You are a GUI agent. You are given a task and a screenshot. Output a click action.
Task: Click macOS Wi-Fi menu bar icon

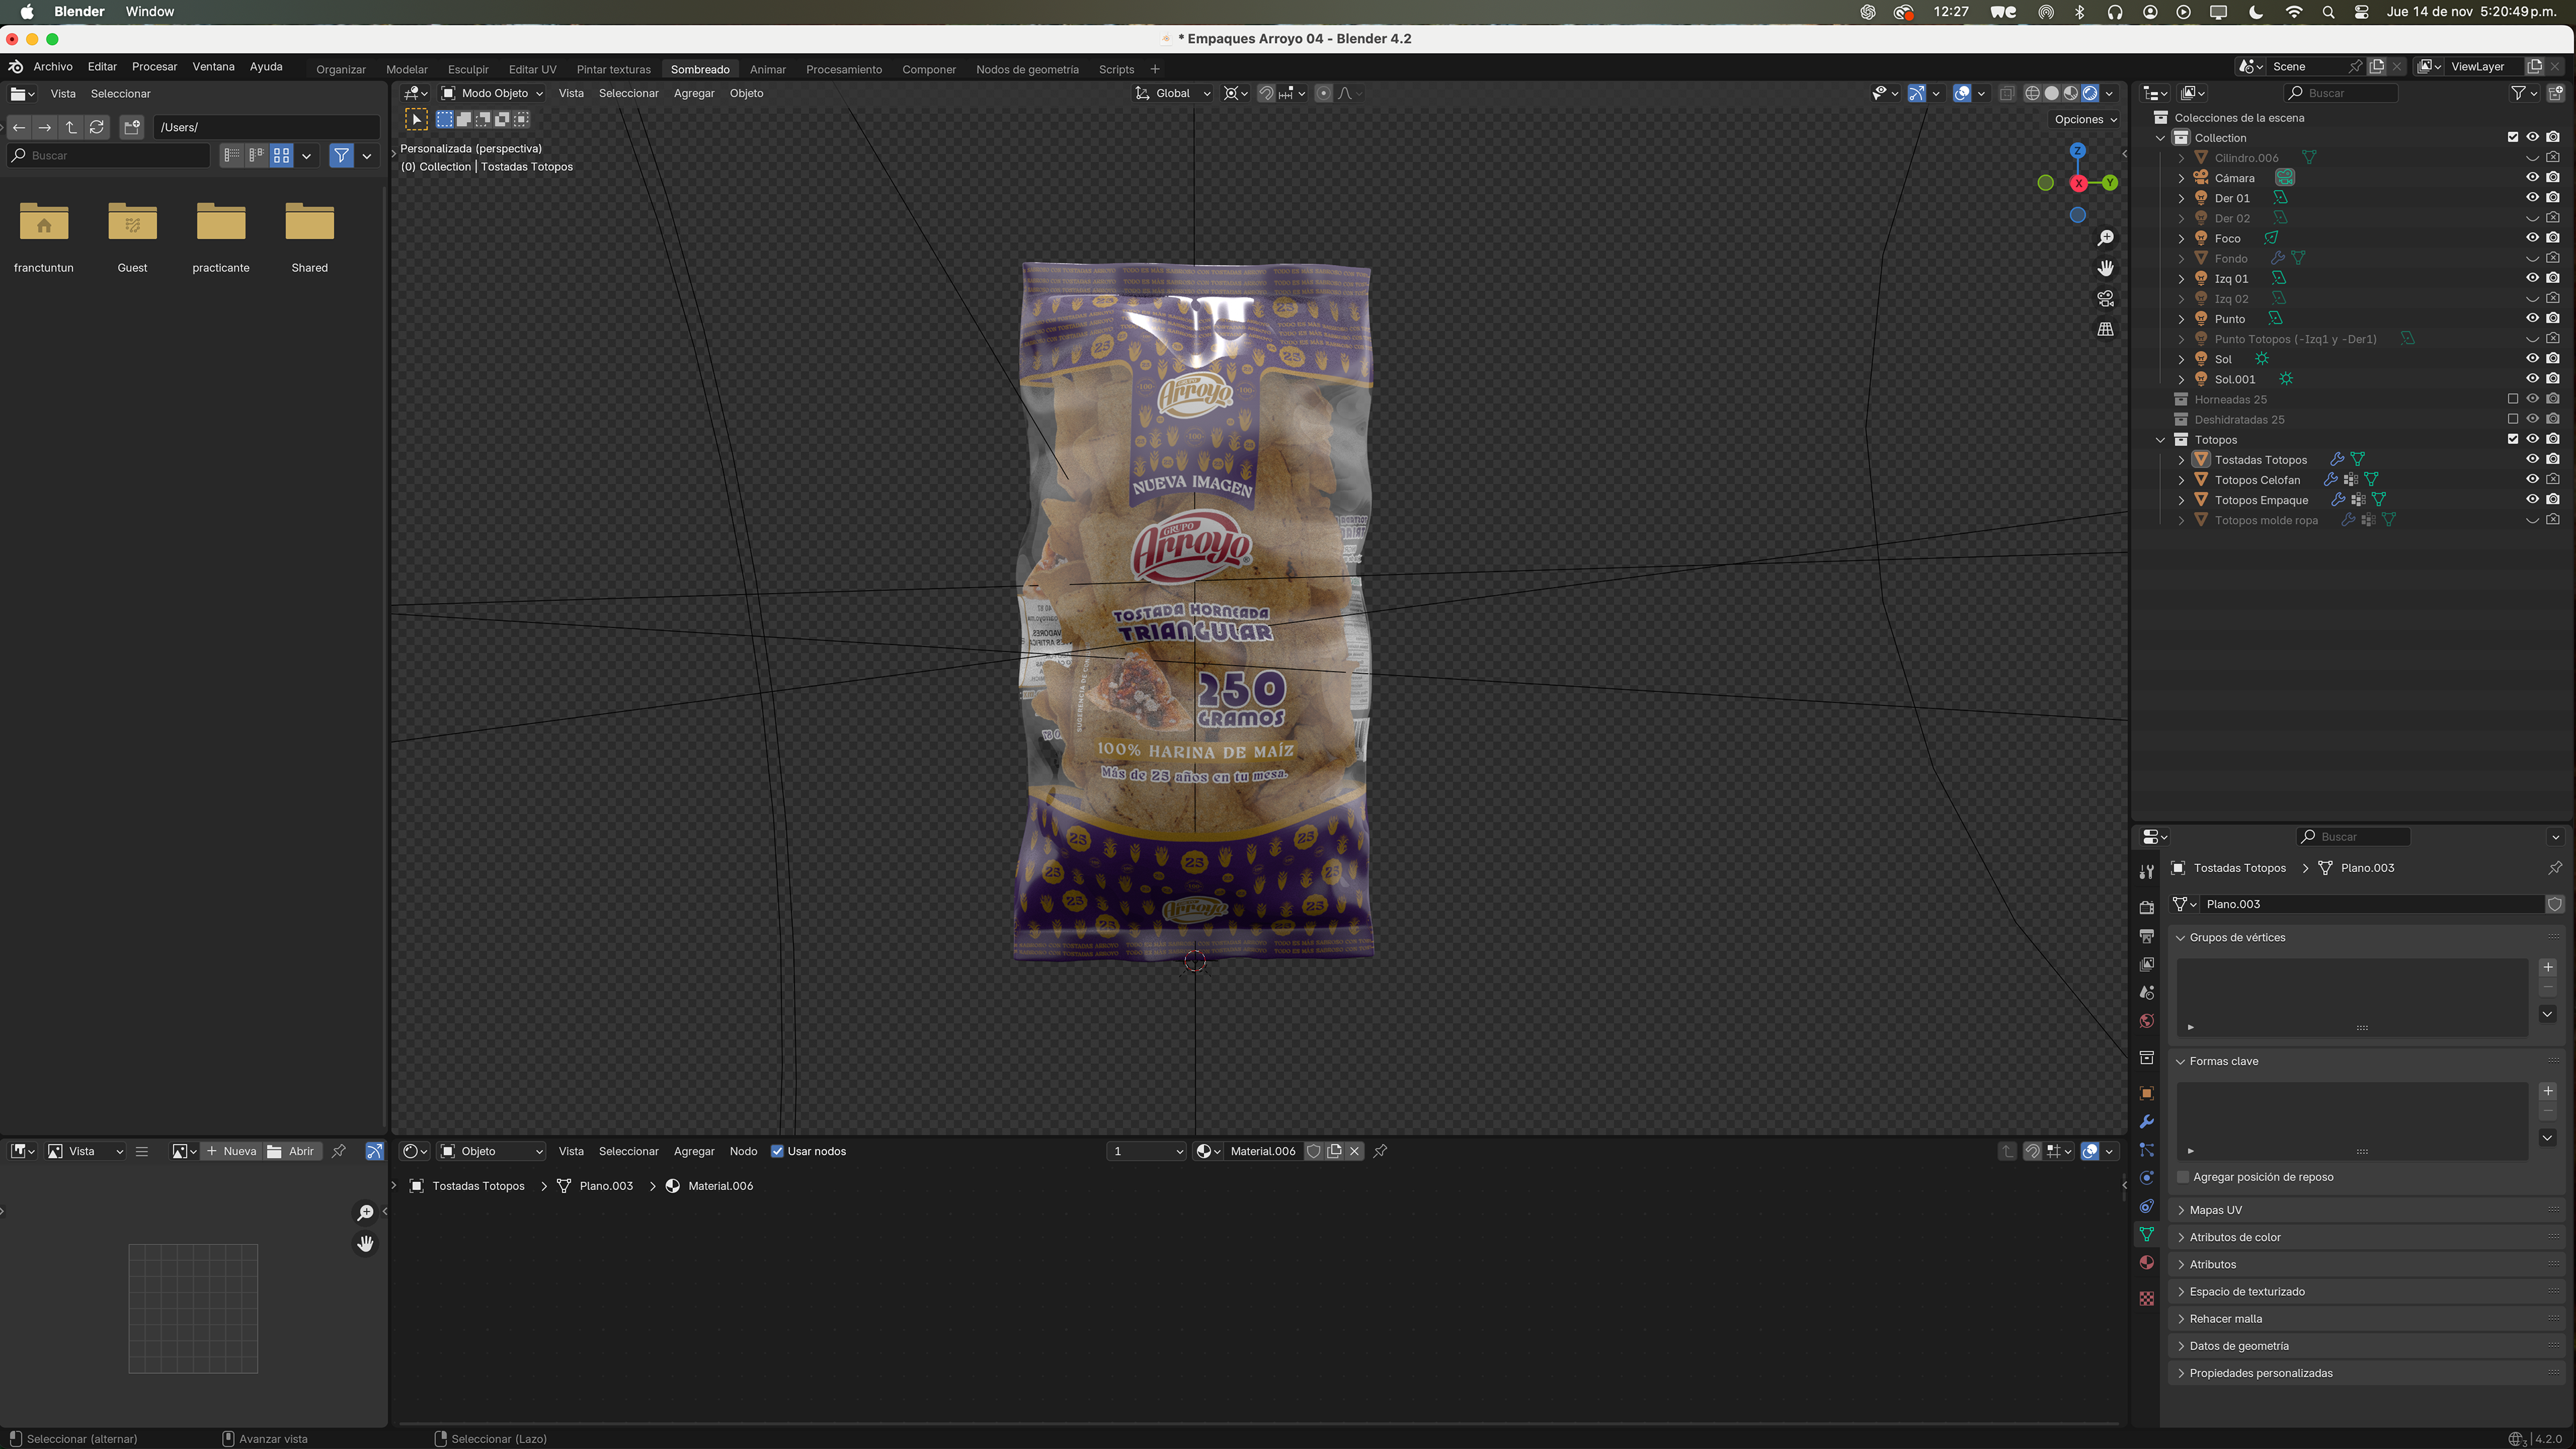pyautogui.click(x=2293, y=12)
